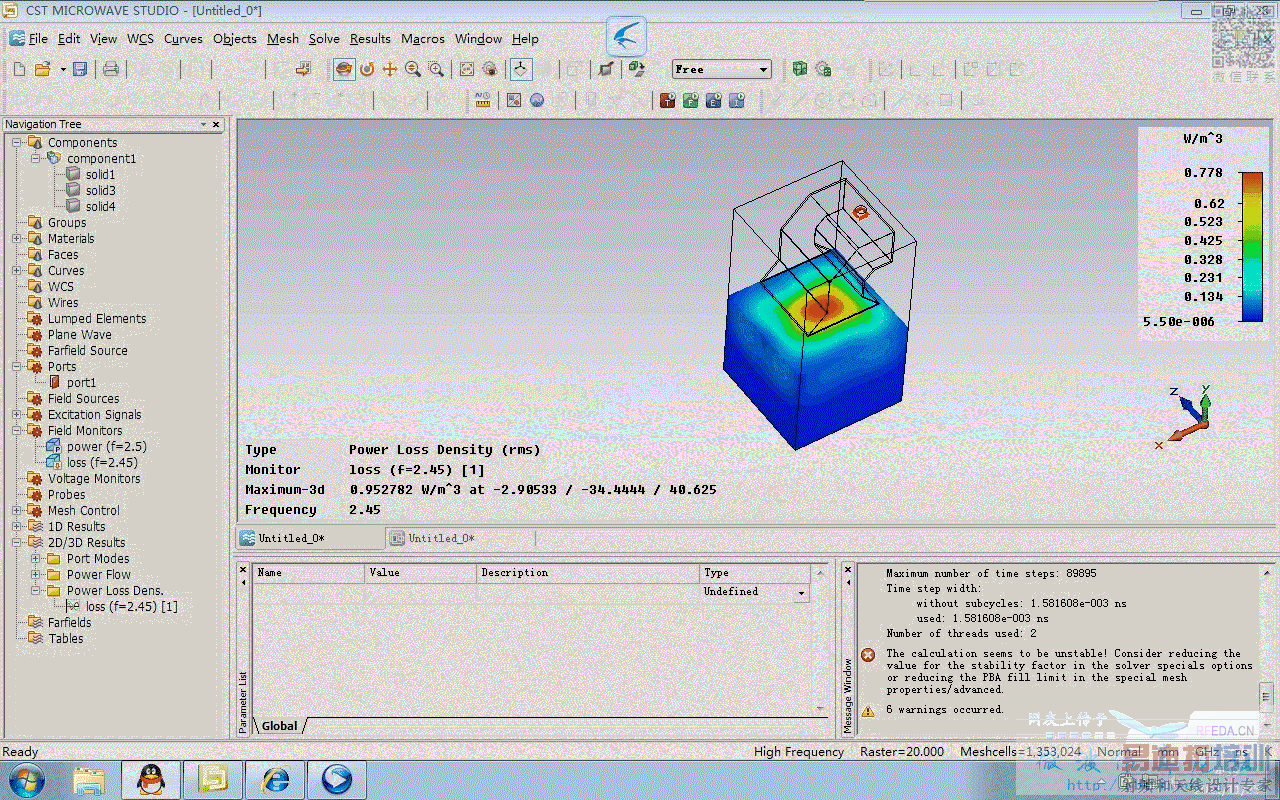1280x800 pixels.
Task: Expand the Materials tree node
Action: pyautogui.click(x=17, y=239)
